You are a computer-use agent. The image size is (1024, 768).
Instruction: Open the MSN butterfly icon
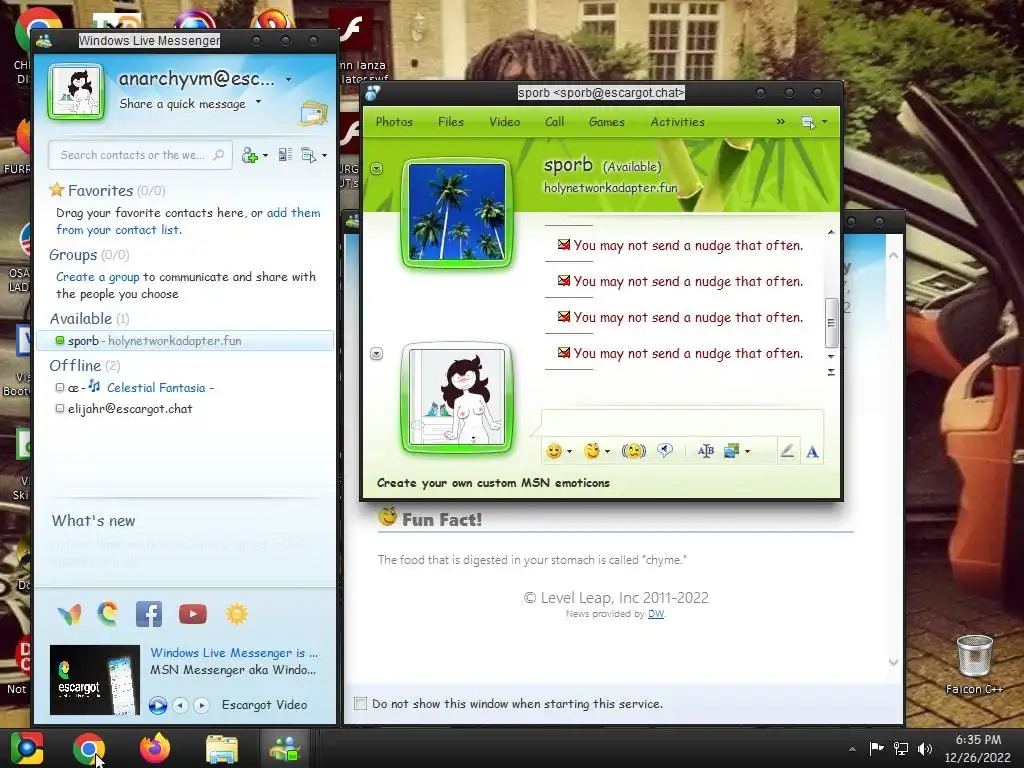(69, 614)
